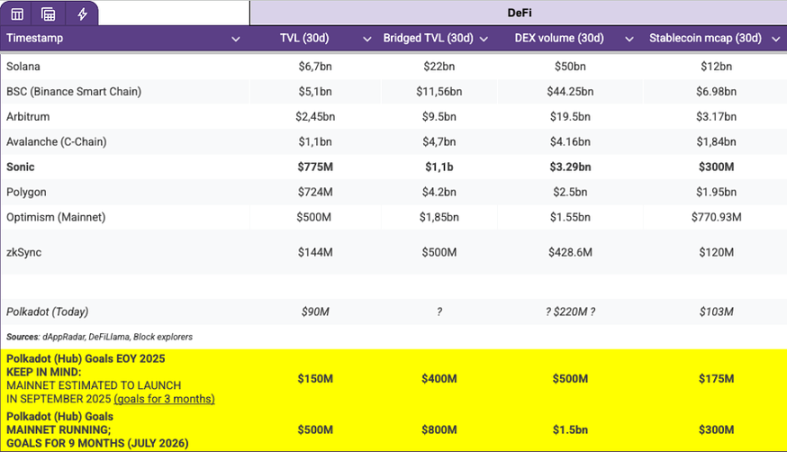Image resolution: width=787 pixels, height=452 pixels.
Task: Open the Bridged TVL (30d) dropdown chevron
Action: (484, 39)
